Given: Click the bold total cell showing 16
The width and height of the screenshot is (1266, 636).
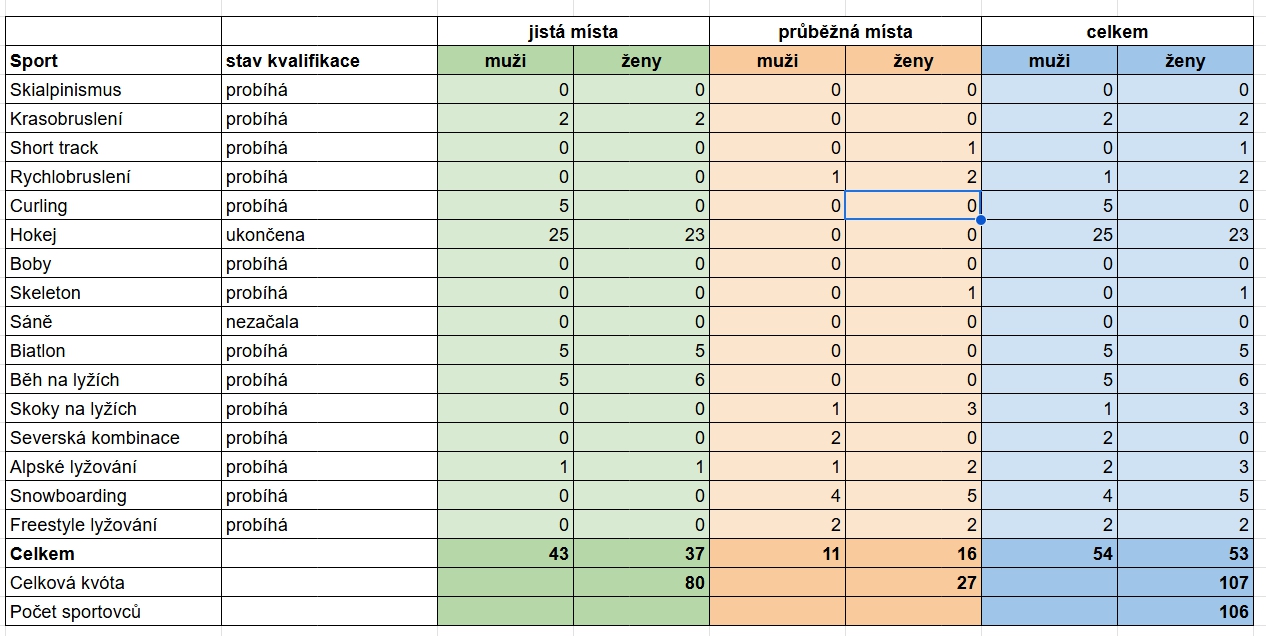Looking at the screenshot, I should 913,554.
